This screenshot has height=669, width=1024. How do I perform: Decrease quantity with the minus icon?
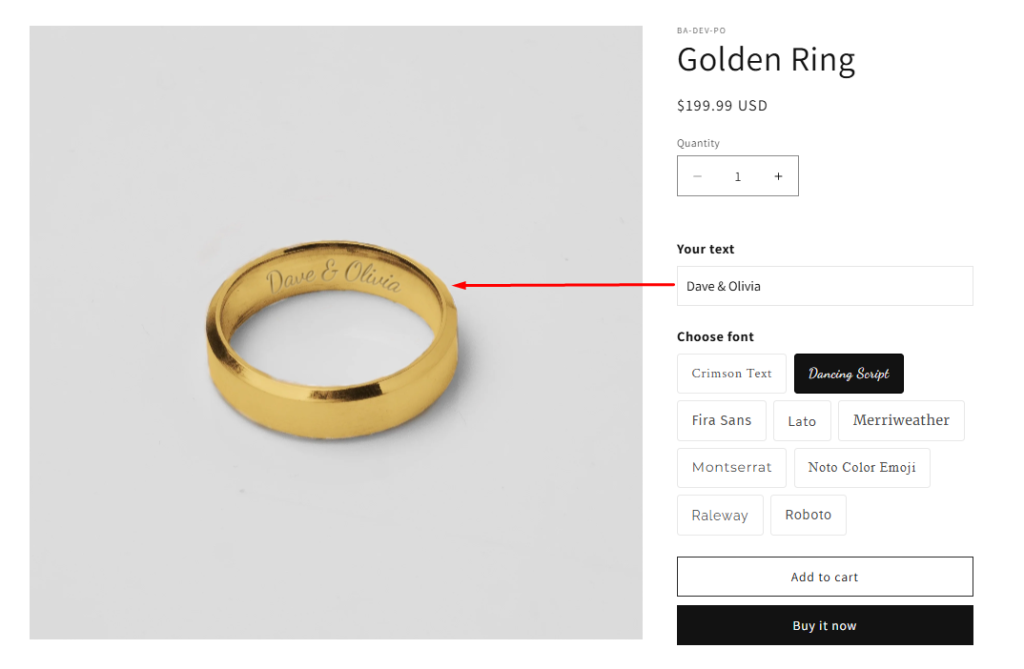click(697, 176)
